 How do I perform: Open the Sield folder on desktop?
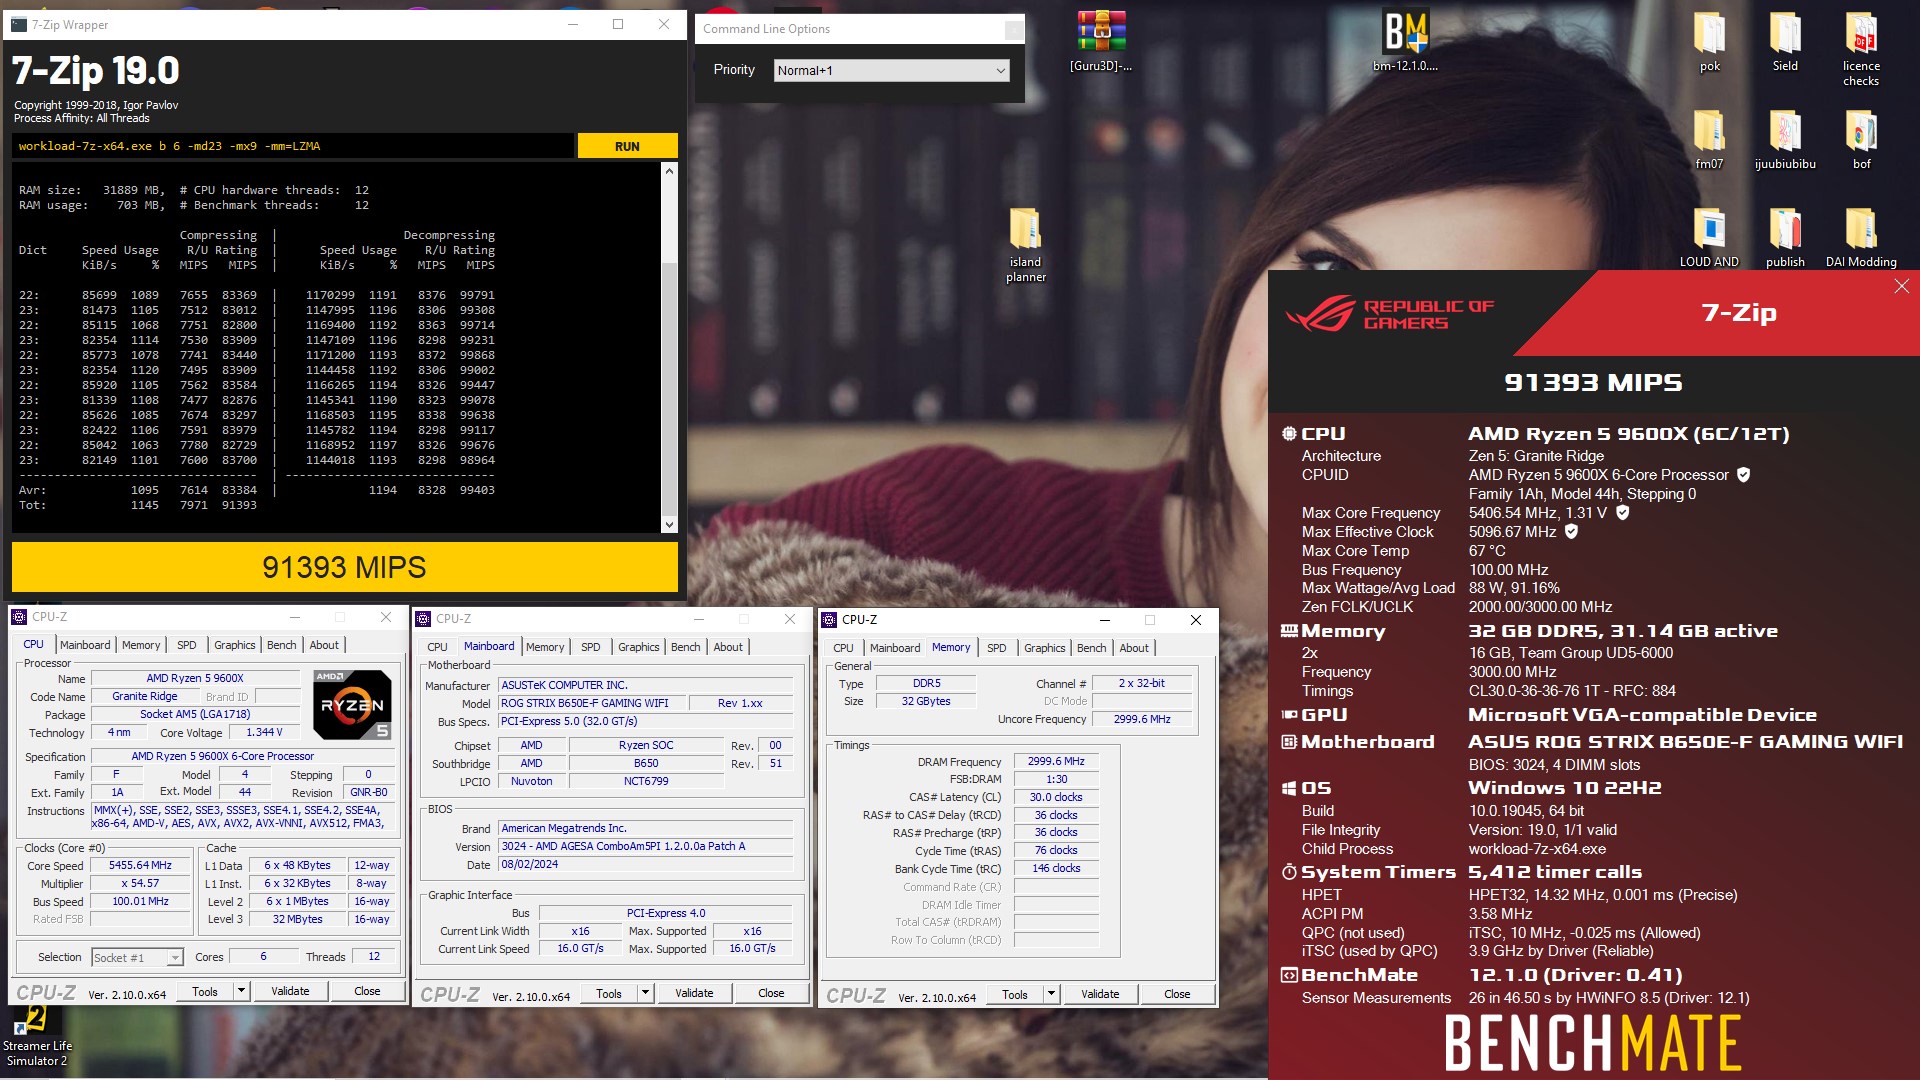point(1785,42)
